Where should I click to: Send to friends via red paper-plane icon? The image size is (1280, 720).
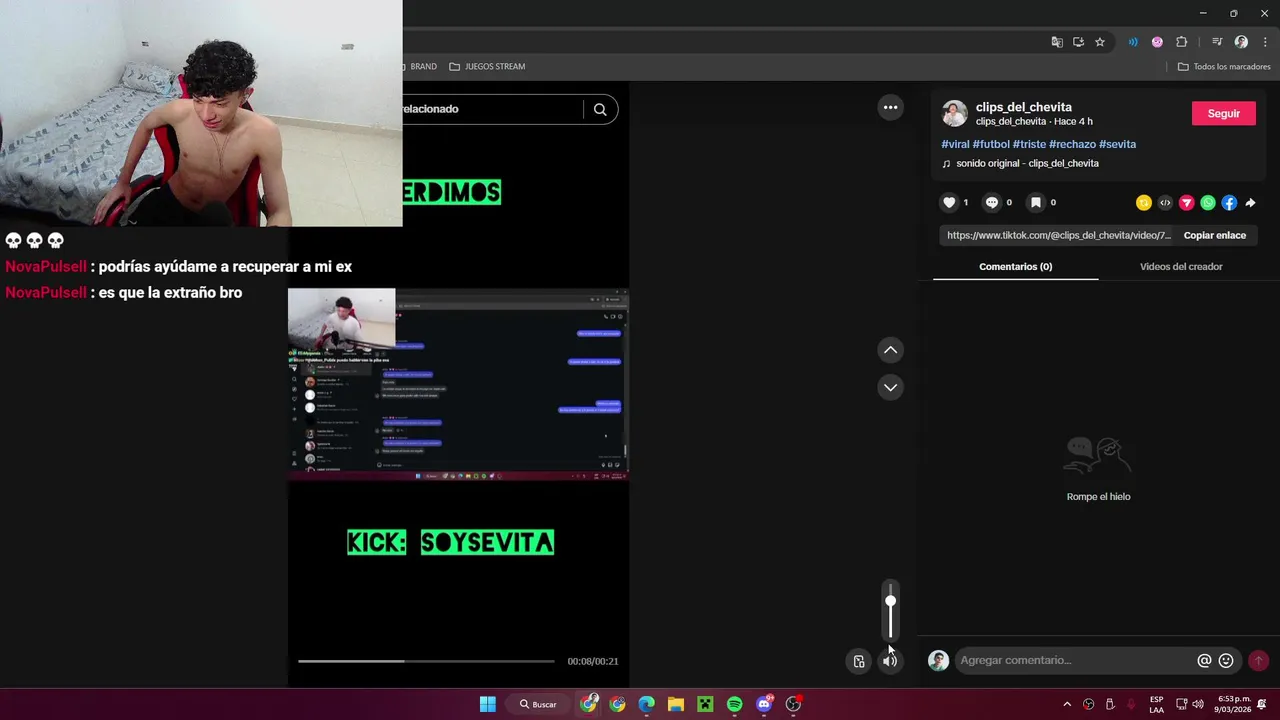(1187, 203)
